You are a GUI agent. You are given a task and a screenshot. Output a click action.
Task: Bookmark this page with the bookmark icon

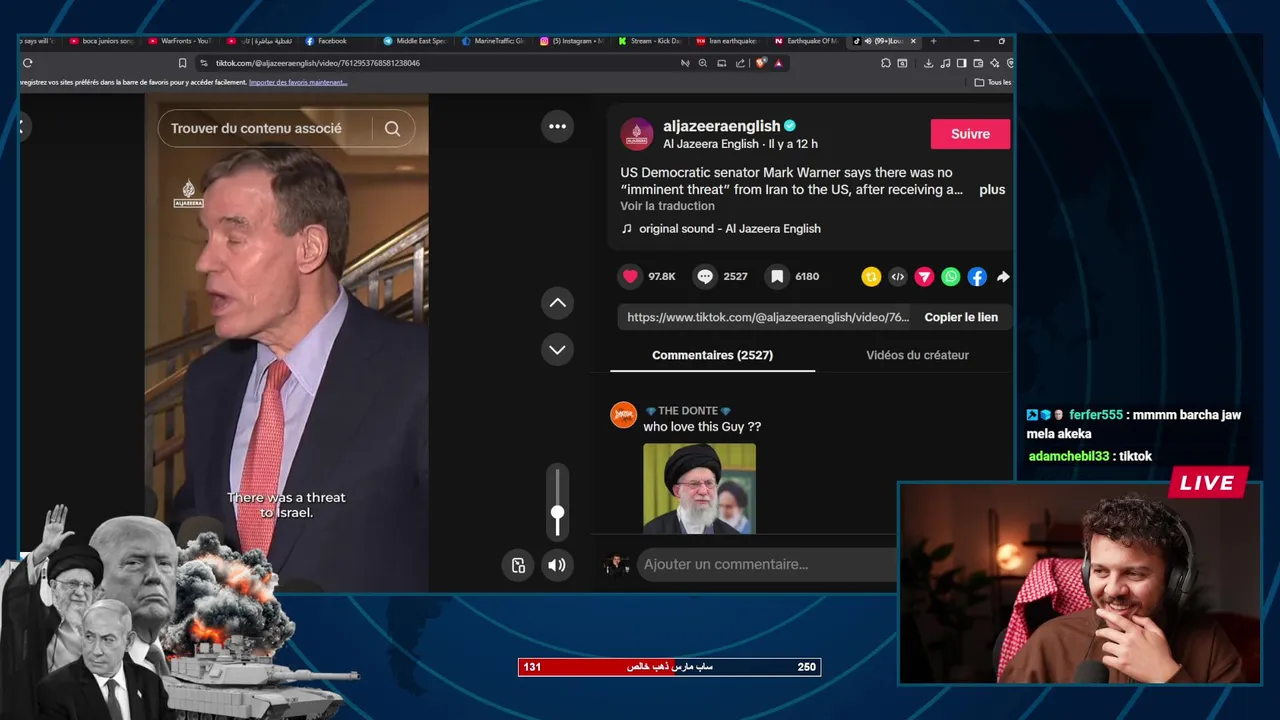click(182, 63)
